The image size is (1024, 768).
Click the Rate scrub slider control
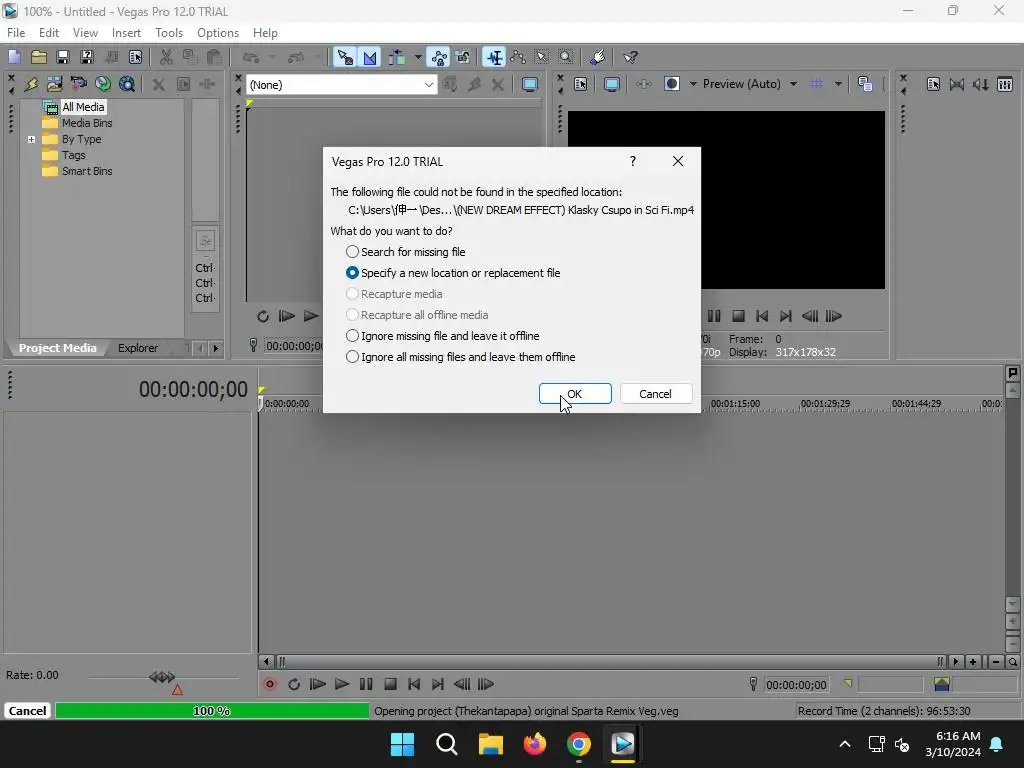coord(162,678)
